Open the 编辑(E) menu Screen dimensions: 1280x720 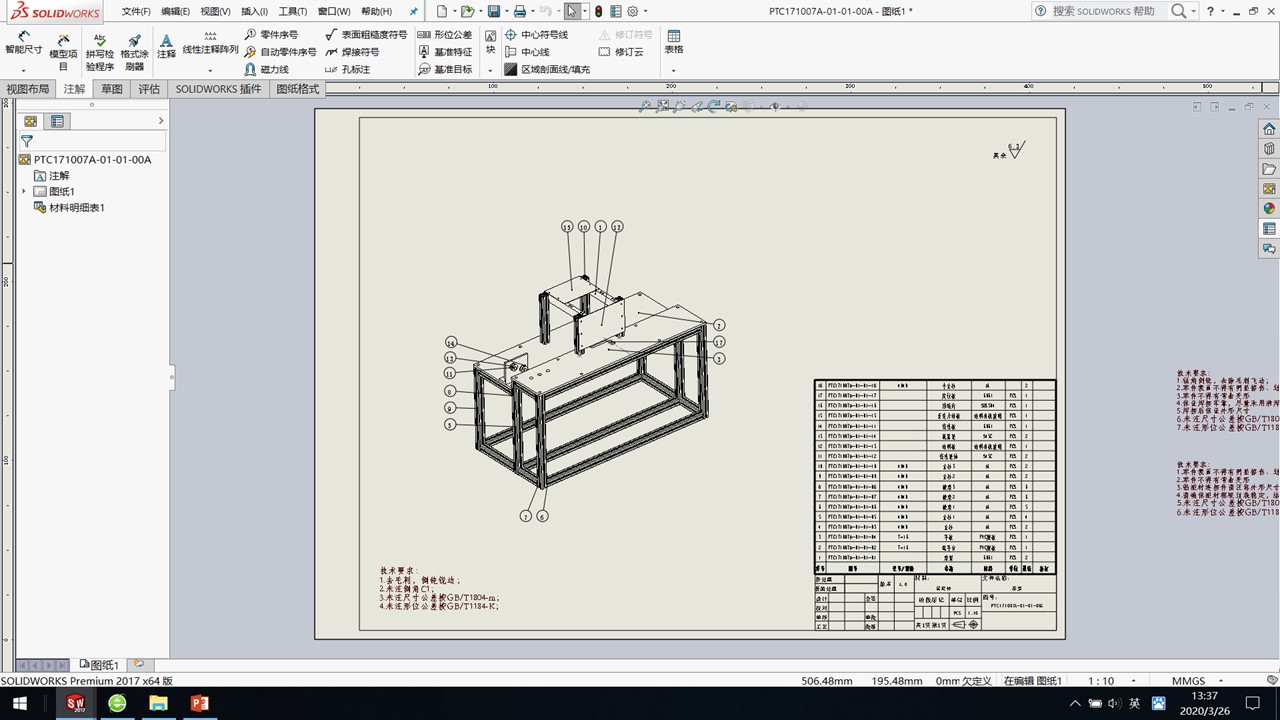click(x=175, y=11)
